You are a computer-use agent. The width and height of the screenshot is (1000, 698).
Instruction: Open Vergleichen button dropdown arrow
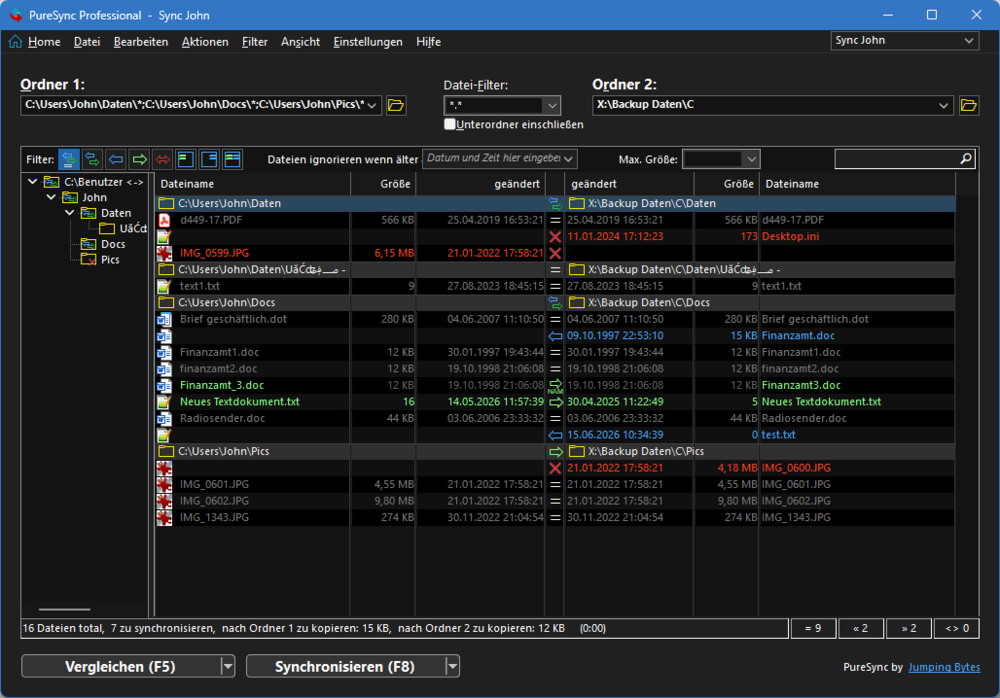pyautogui.click(x=228, y=666)
